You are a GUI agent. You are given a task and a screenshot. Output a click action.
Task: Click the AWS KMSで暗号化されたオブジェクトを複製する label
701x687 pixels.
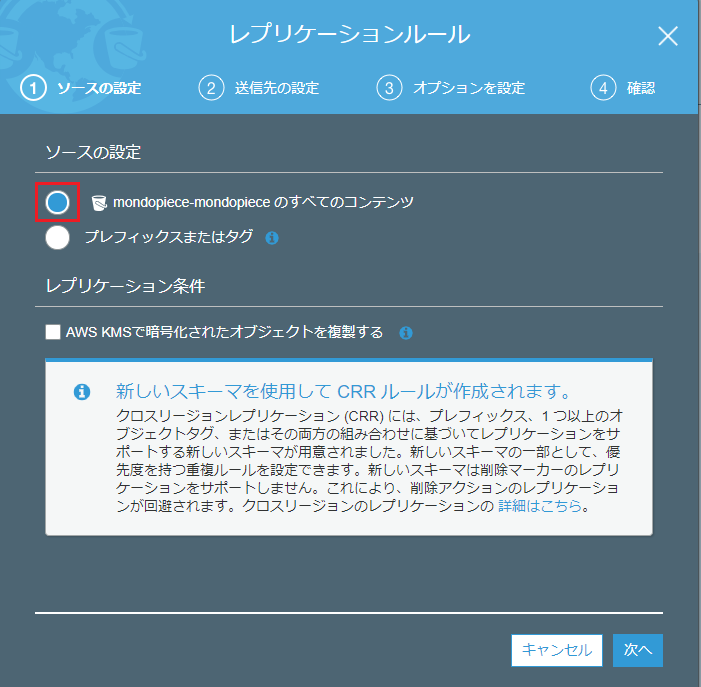(x=224, y=332)
